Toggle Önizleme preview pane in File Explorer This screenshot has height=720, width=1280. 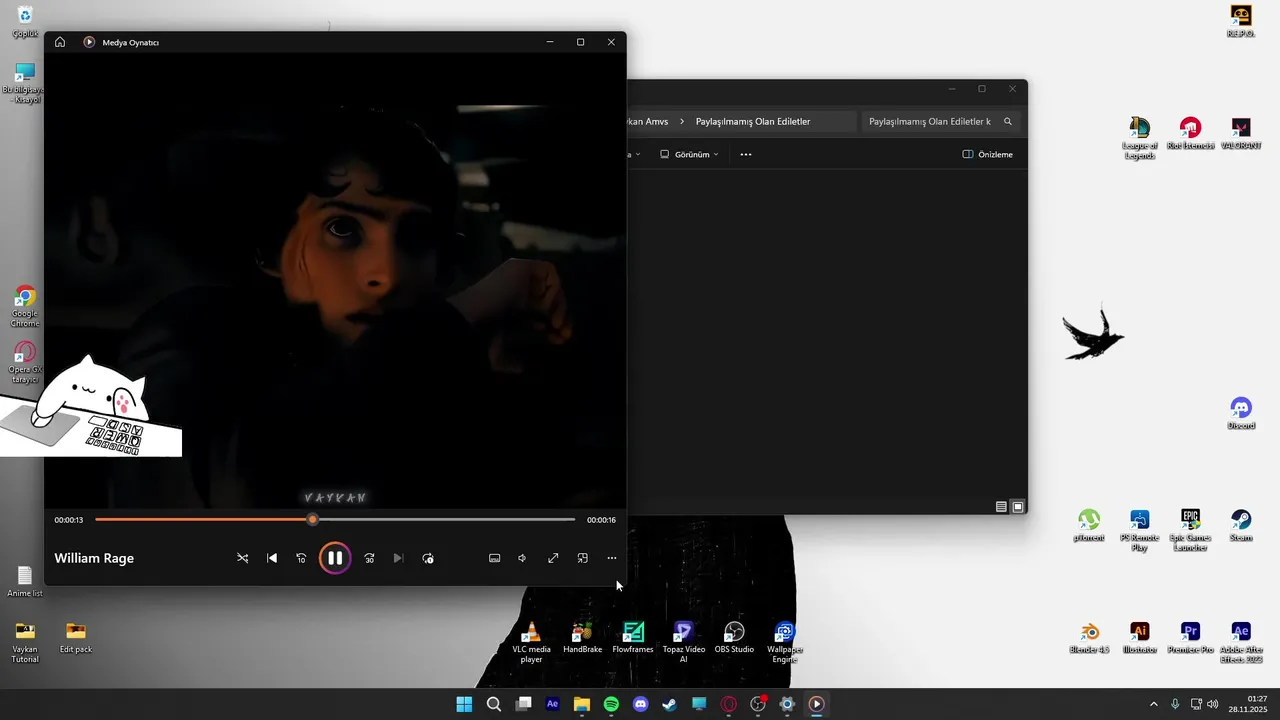[987, 154]
